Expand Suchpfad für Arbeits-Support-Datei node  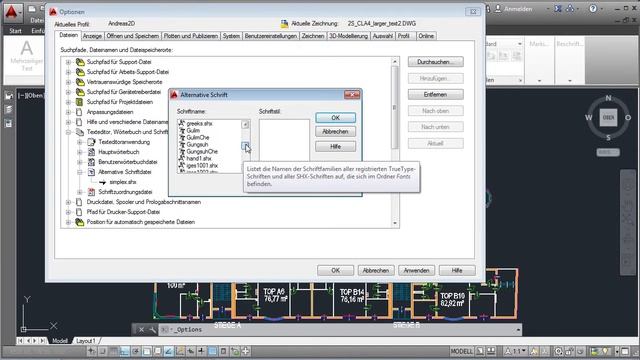(68, 72)
